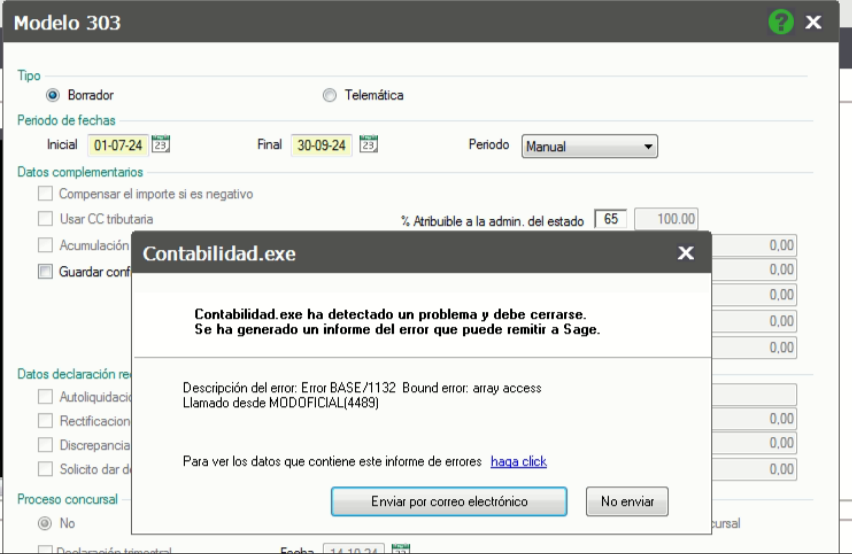
Task: Click the Final date field 30-09-24
Action: (321, 145)
